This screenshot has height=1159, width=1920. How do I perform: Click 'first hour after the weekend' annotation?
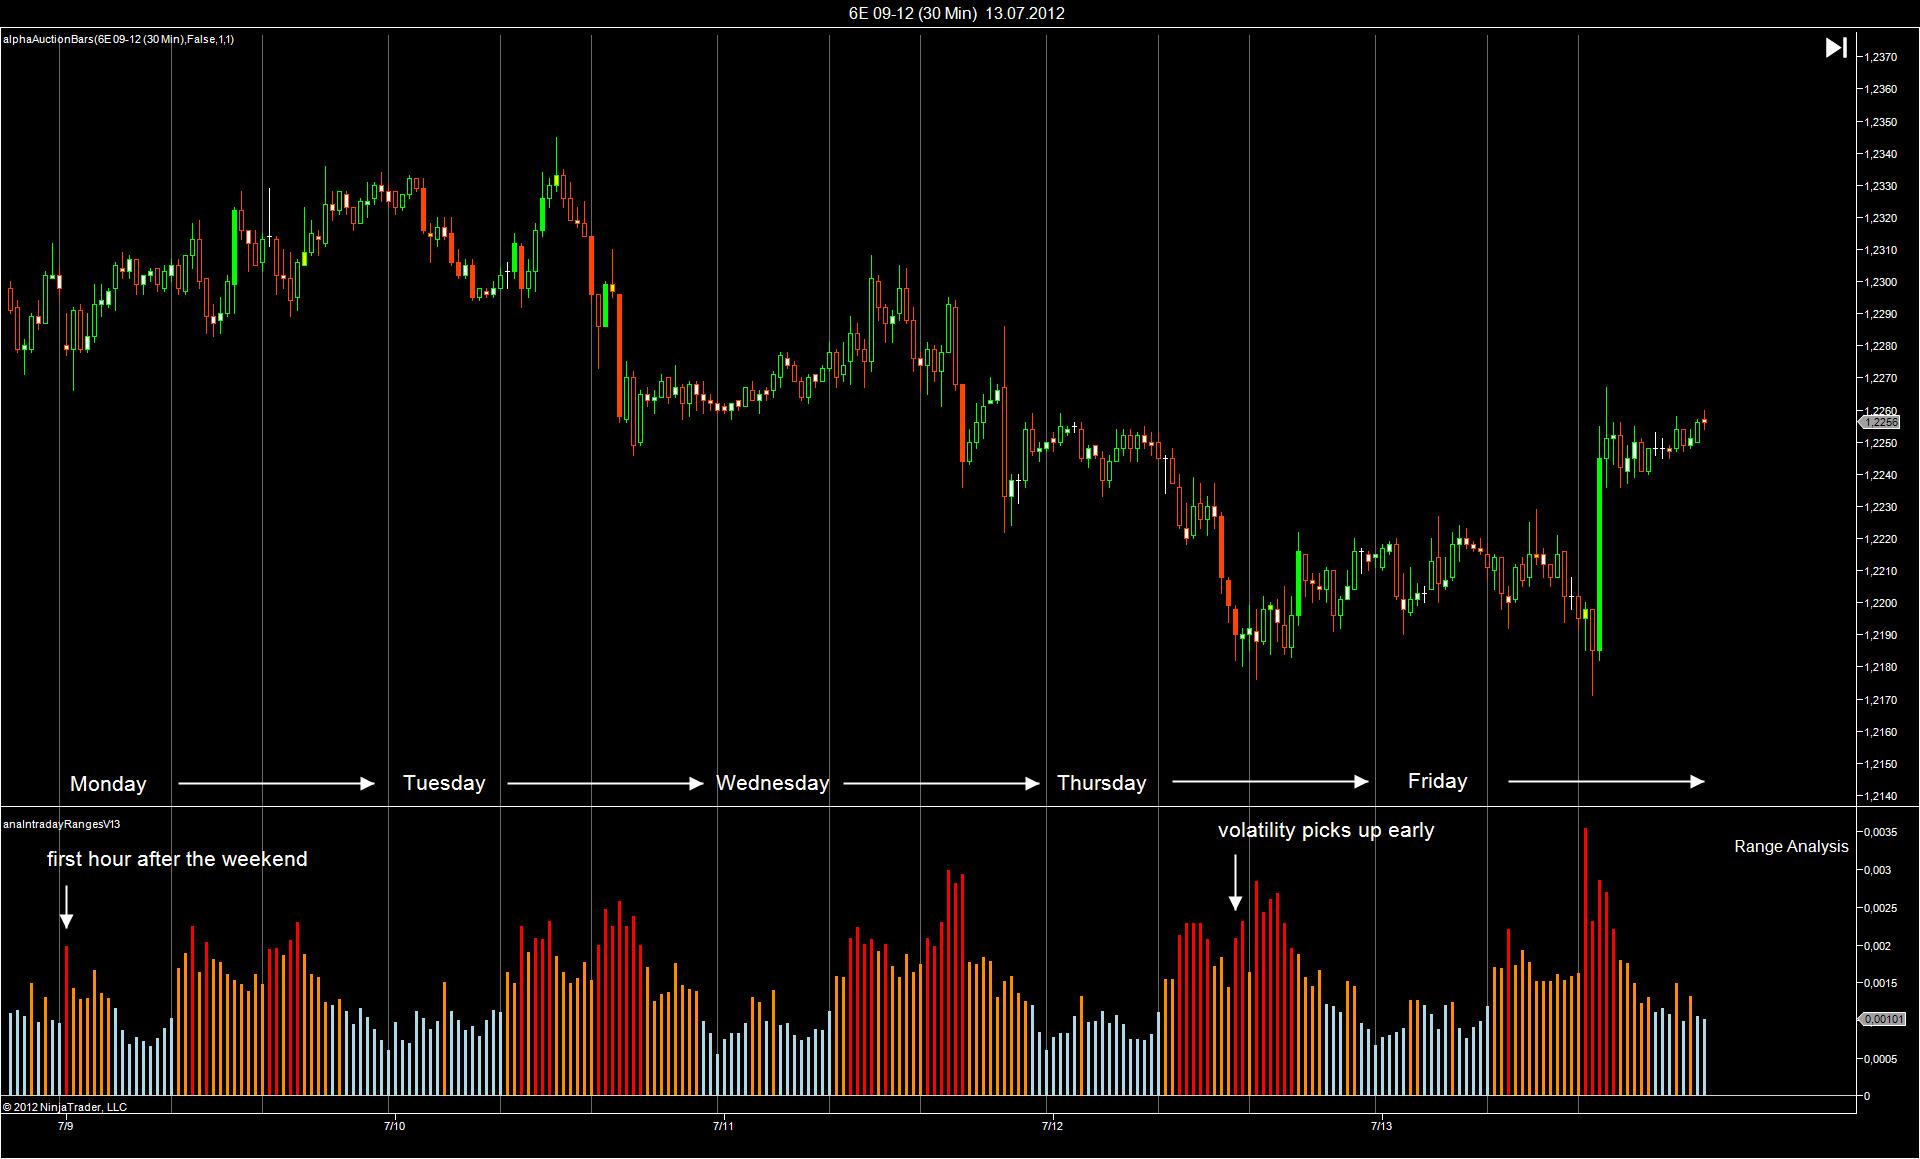pos(177,859)
